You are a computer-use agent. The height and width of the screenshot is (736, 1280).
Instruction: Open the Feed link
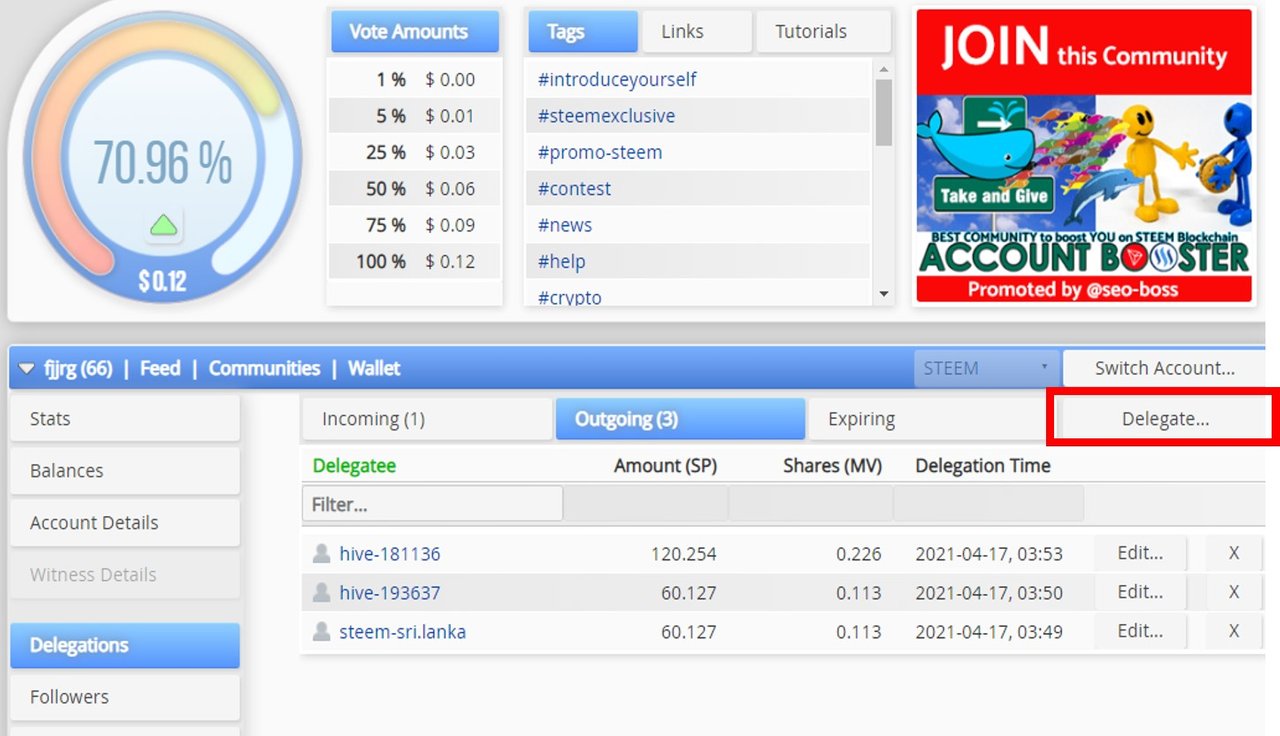[x=160, y=368]
